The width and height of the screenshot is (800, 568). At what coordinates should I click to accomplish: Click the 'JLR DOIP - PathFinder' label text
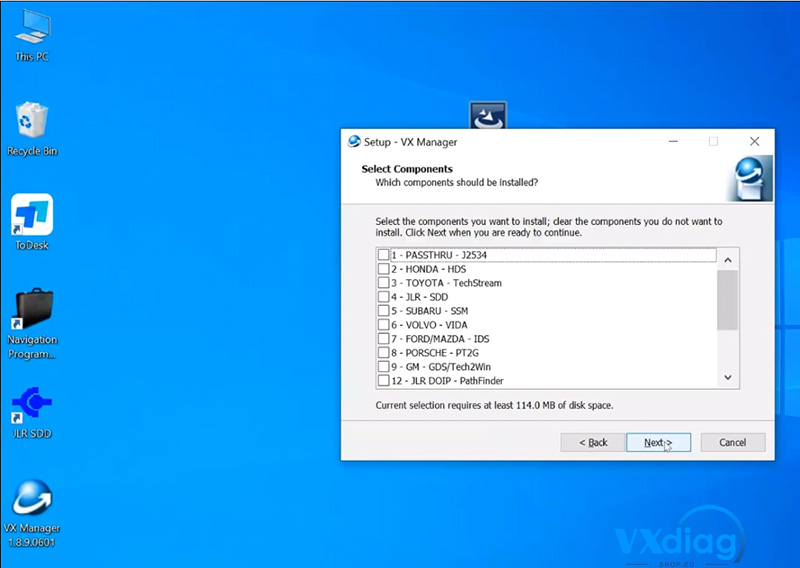[457, 381]
